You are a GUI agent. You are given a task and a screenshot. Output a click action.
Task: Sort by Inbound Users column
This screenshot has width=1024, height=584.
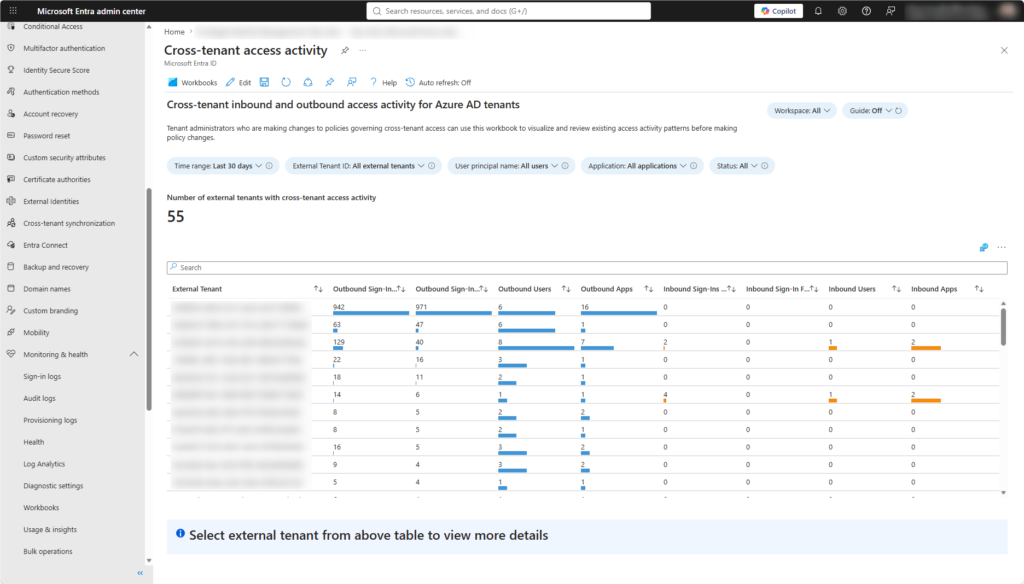pos(897,289)
